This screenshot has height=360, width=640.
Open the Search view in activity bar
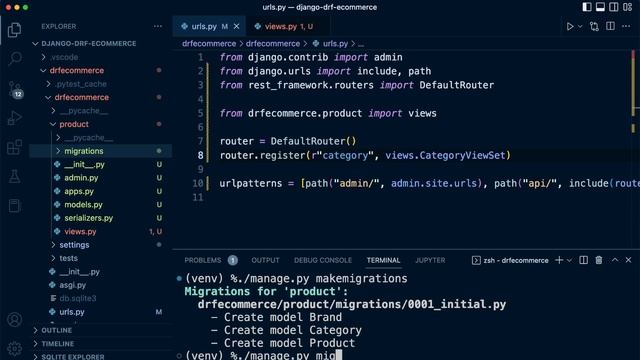pyautogui.click(x=14, y=58)
